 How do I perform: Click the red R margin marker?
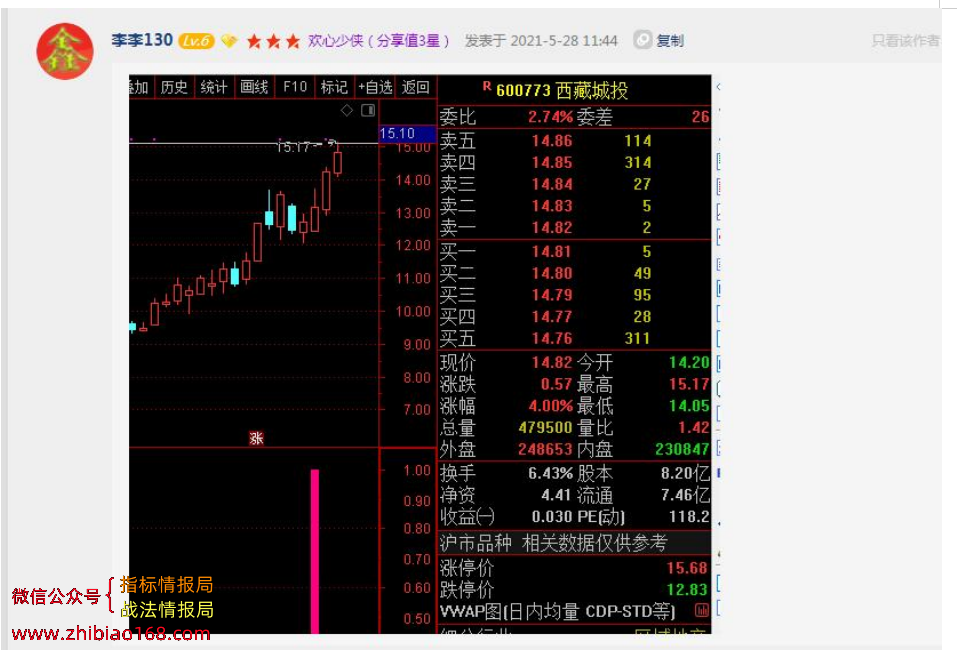pos(487,86)
